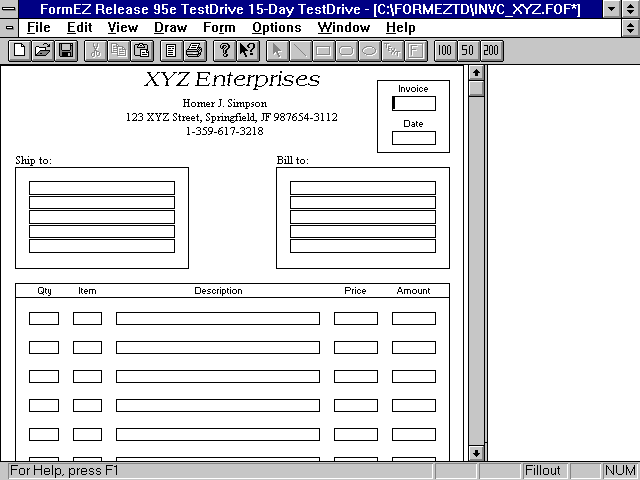Click the scroll down arrow

coord(476,453)
